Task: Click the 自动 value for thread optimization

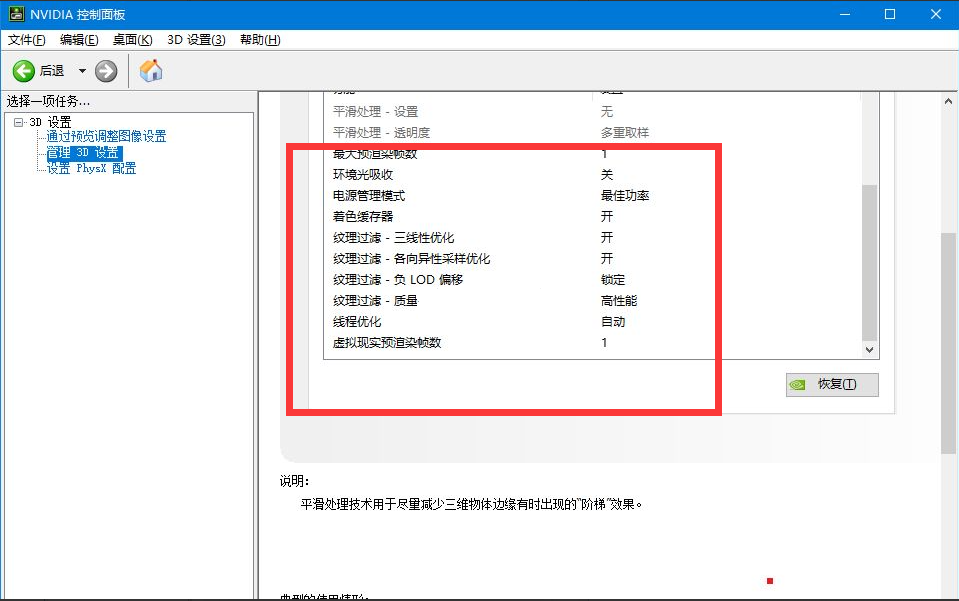Action: point(613,322)
